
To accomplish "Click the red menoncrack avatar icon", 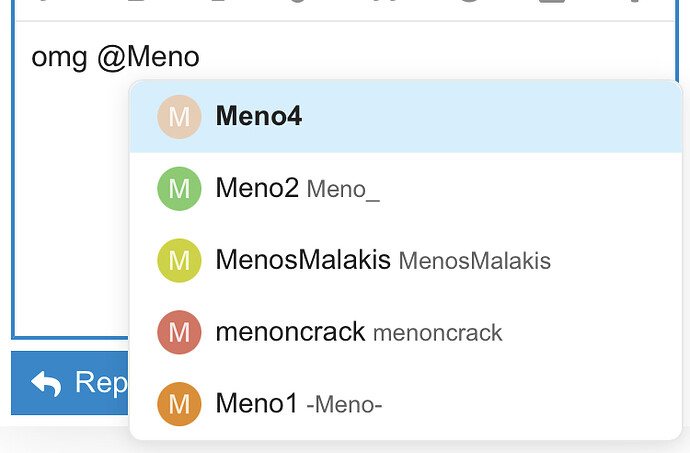I will pos(179,332).
